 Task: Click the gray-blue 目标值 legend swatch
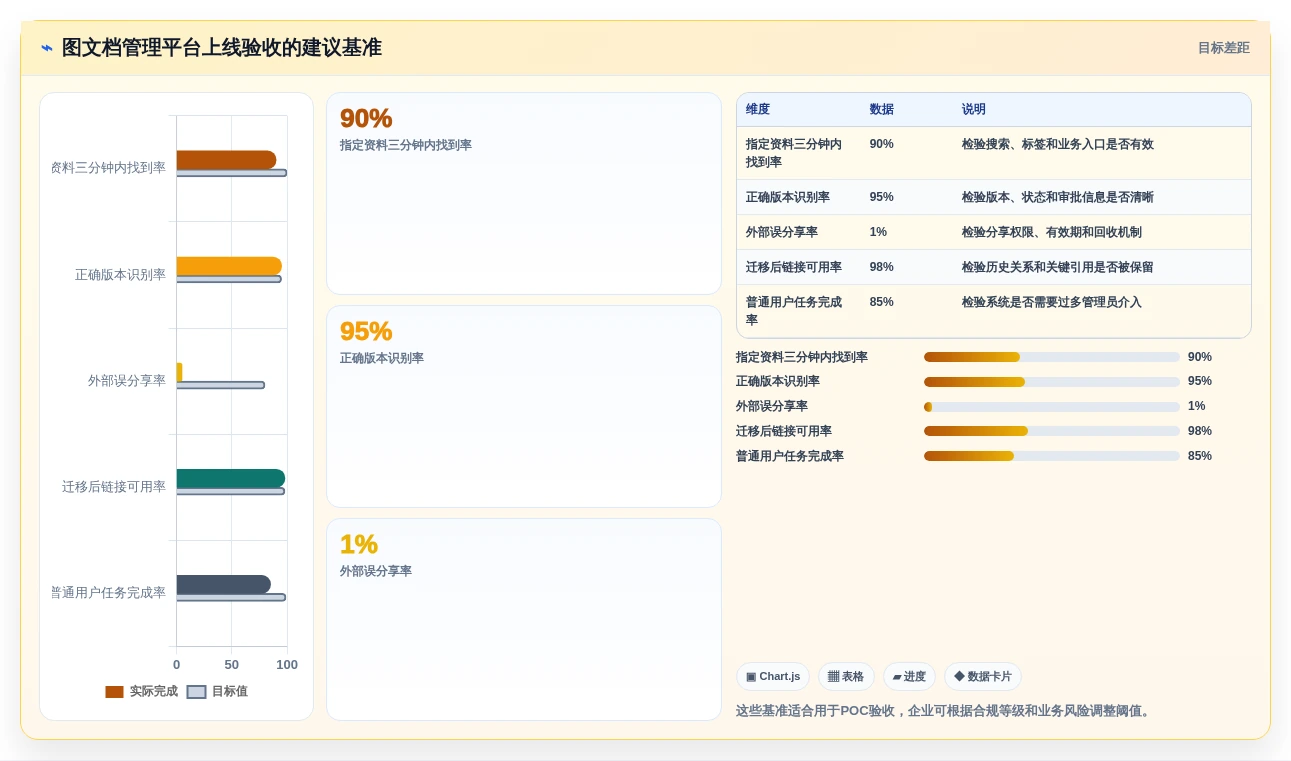coord(196,692)
